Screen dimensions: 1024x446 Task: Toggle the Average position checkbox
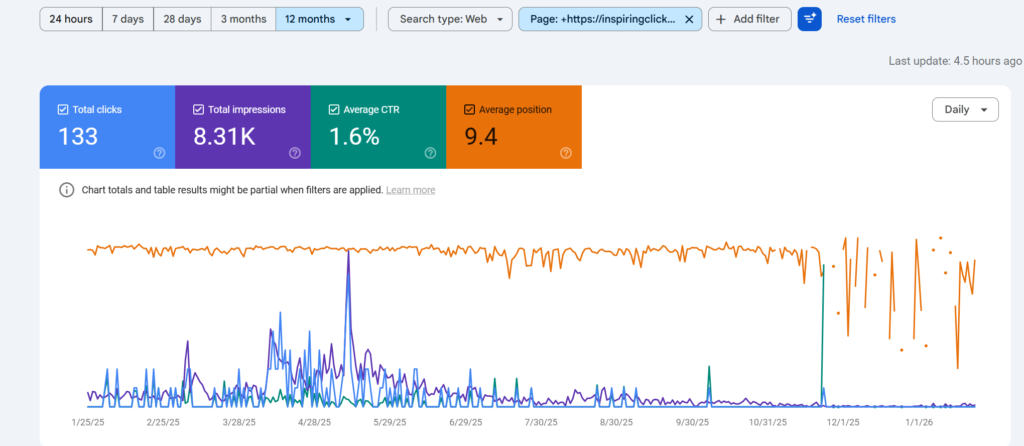pos(470,110)
